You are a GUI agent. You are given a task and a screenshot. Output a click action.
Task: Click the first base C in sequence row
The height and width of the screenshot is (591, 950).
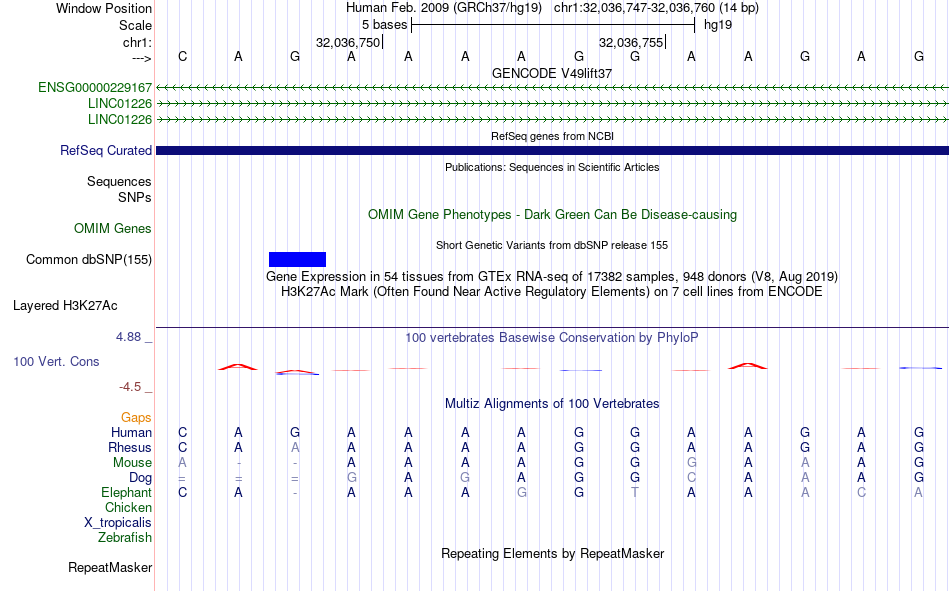click(182, 56)
